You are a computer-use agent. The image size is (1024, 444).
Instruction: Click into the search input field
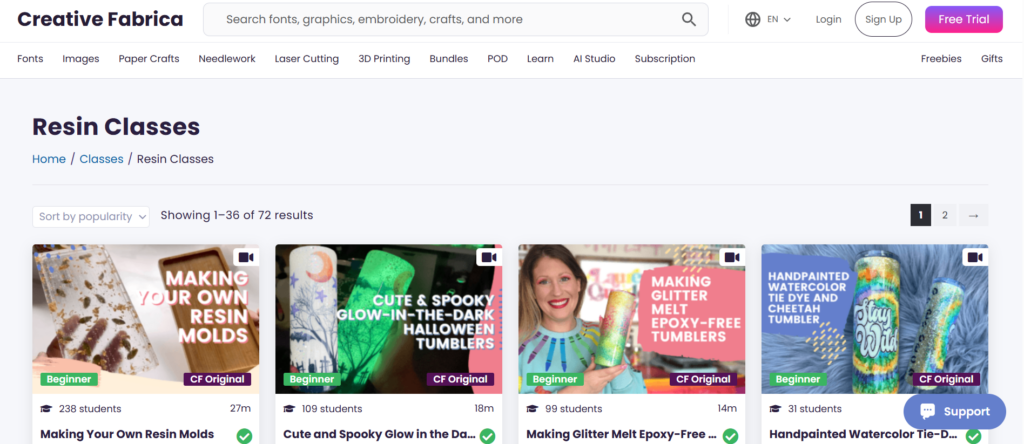[x=440, y=19]
